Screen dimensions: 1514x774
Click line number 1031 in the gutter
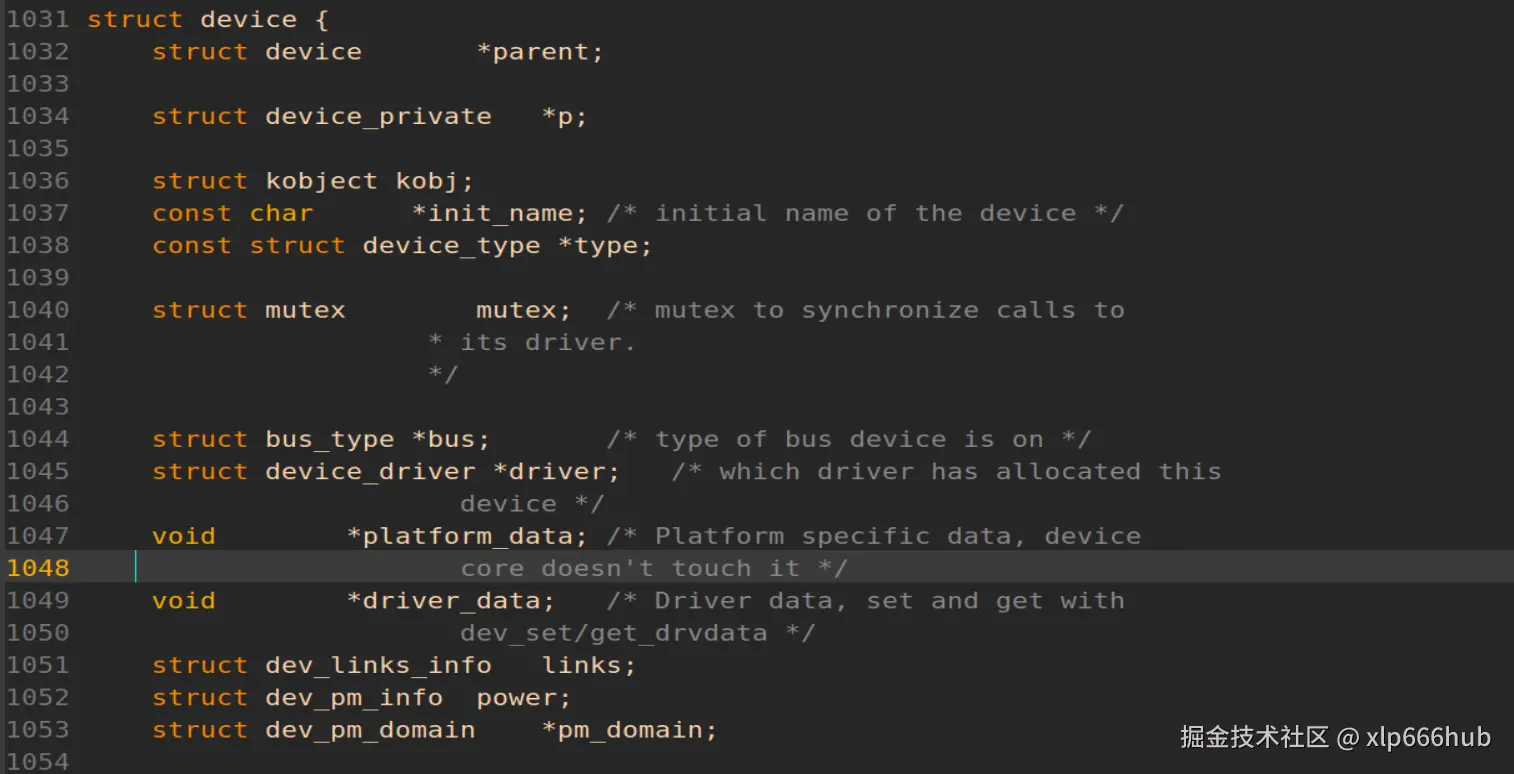coord(38,19)
